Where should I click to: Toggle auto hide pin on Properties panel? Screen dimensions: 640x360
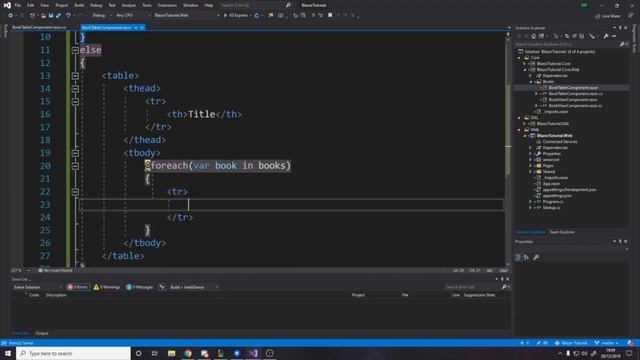pos(620,242)
